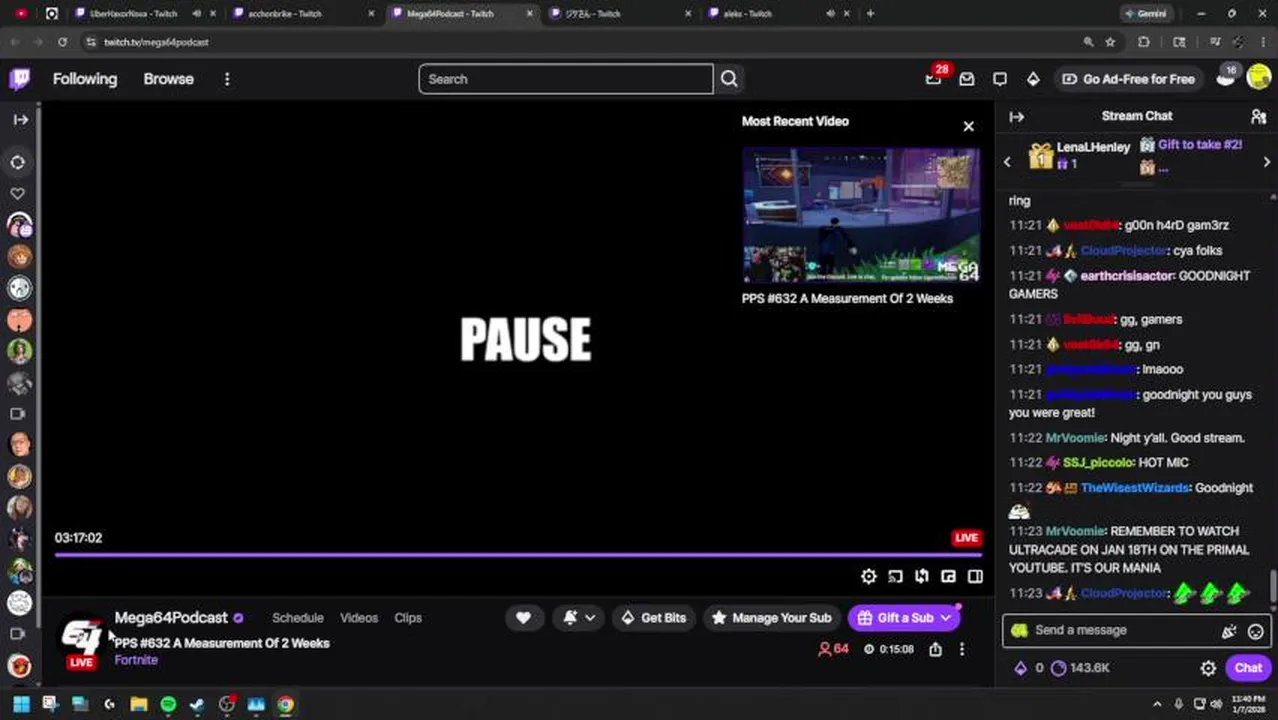The width and height of the screenshot is (1278, 720).
Task: Open the user avatar menu
Action: (1259, 79)
